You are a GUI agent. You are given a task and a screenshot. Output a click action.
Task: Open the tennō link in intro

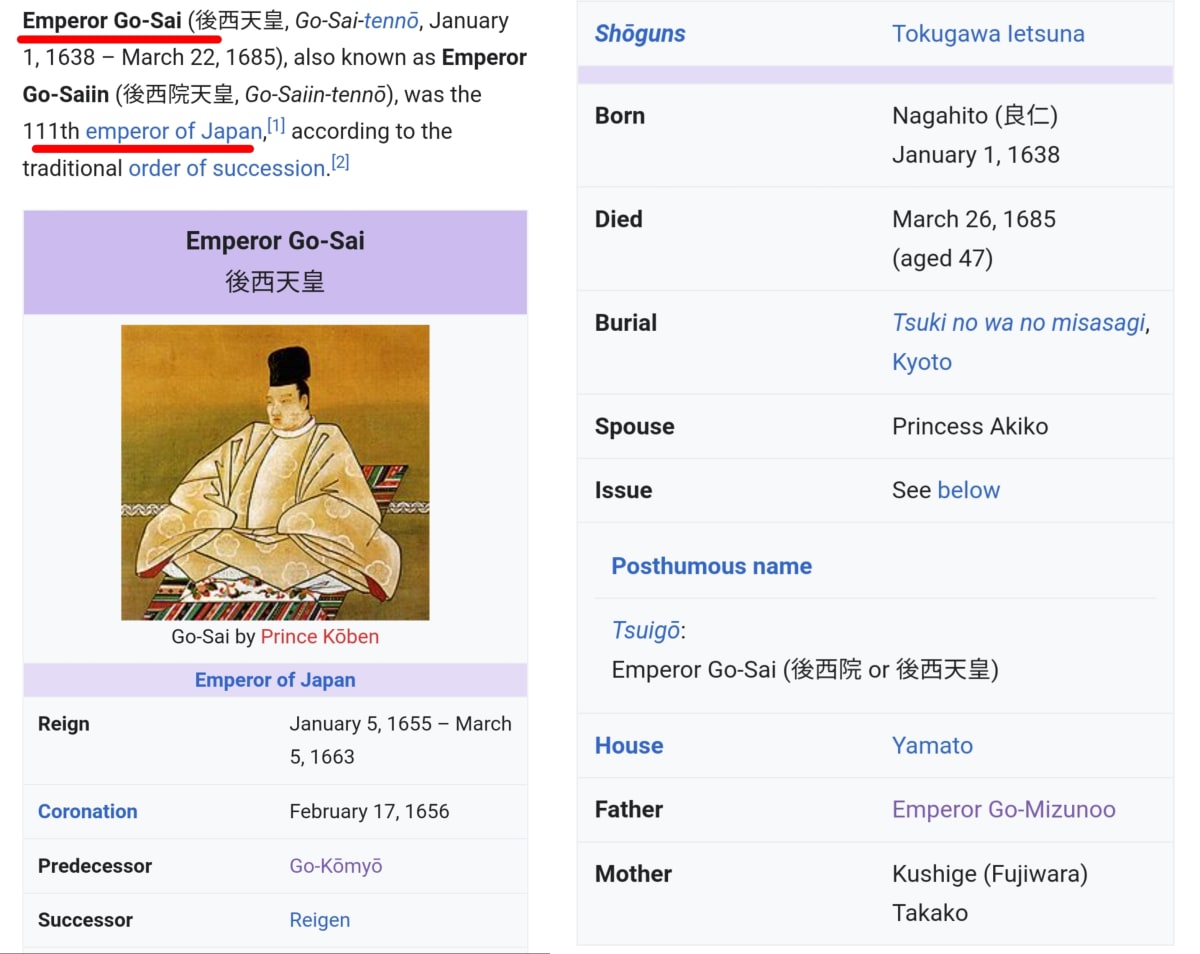tap(391, 21)
